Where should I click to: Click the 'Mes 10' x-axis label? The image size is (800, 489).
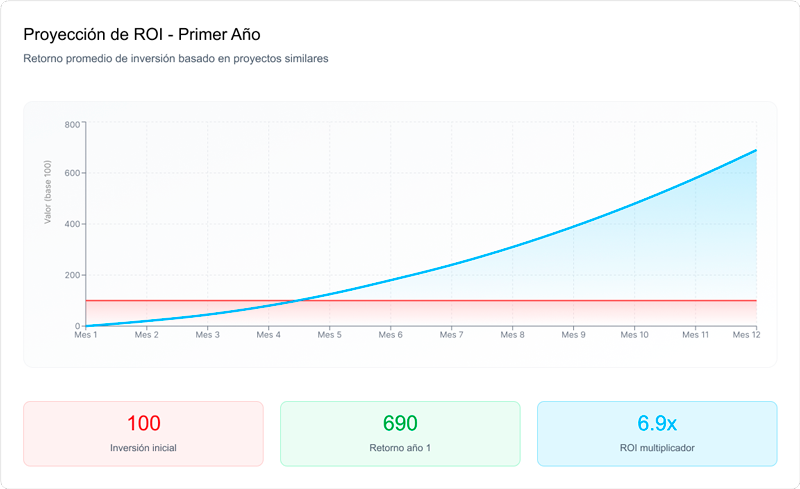point(635,335)
